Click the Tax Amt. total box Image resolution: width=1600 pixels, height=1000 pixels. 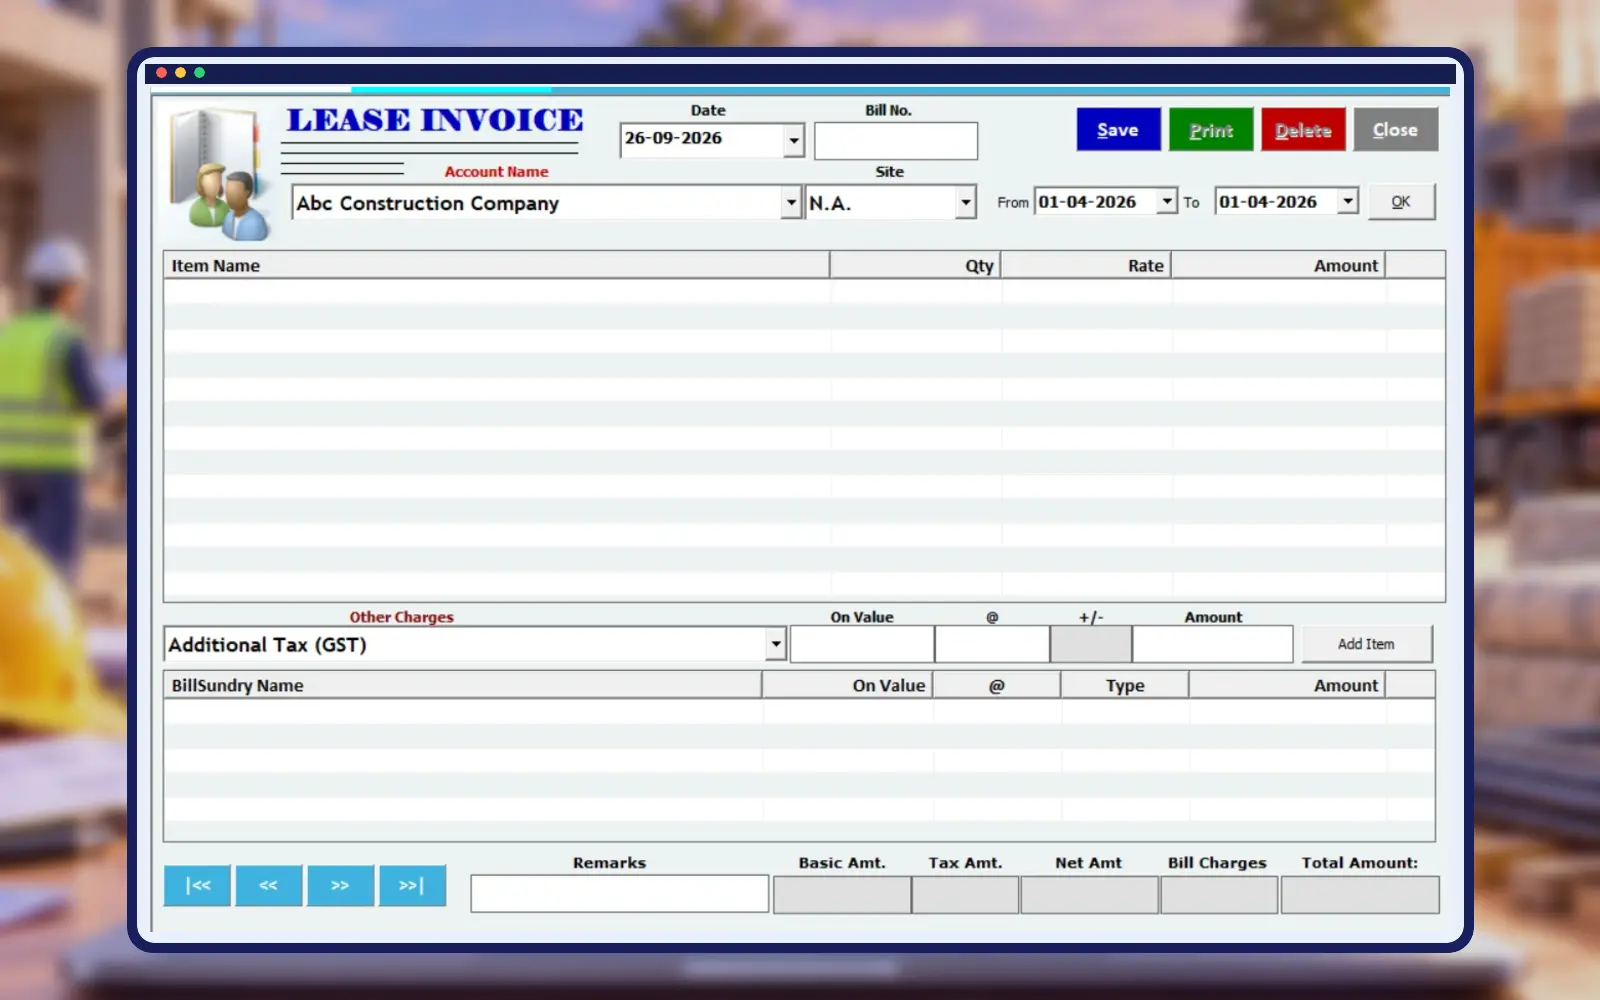point(965,895)
